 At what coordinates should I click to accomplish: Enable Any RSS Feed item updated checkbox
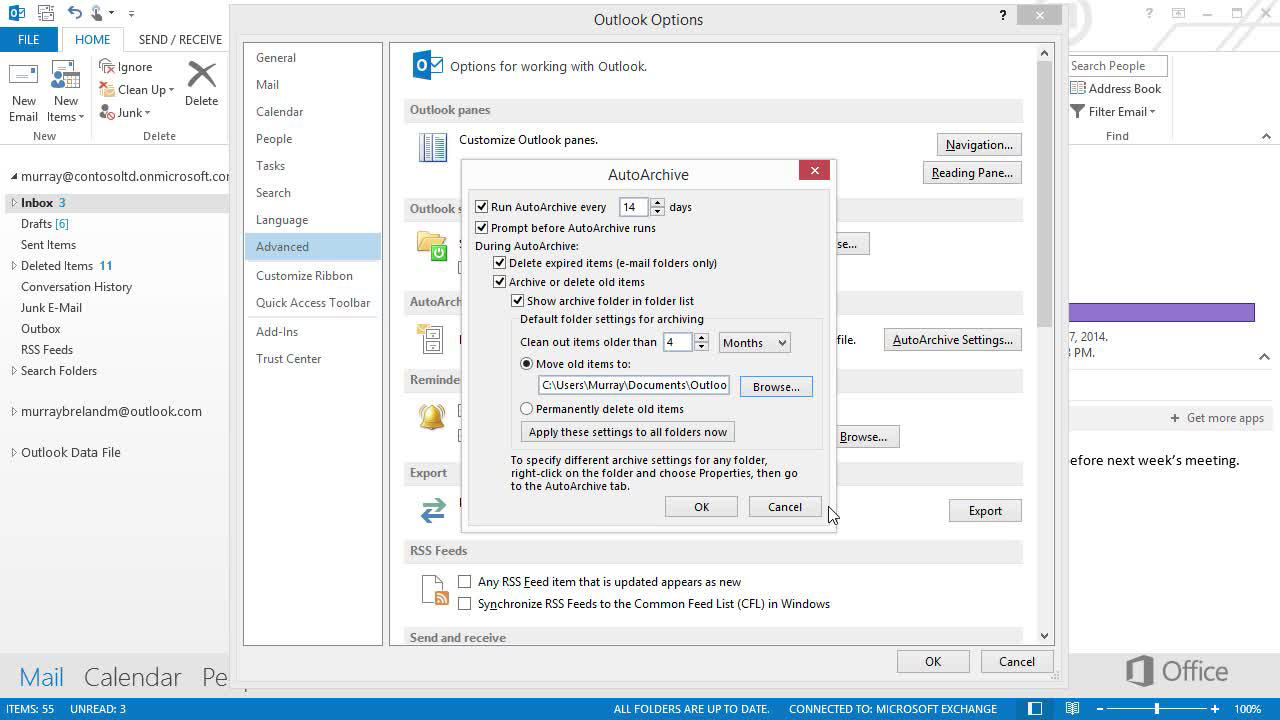pyautogui.click(x=465, y=582)
